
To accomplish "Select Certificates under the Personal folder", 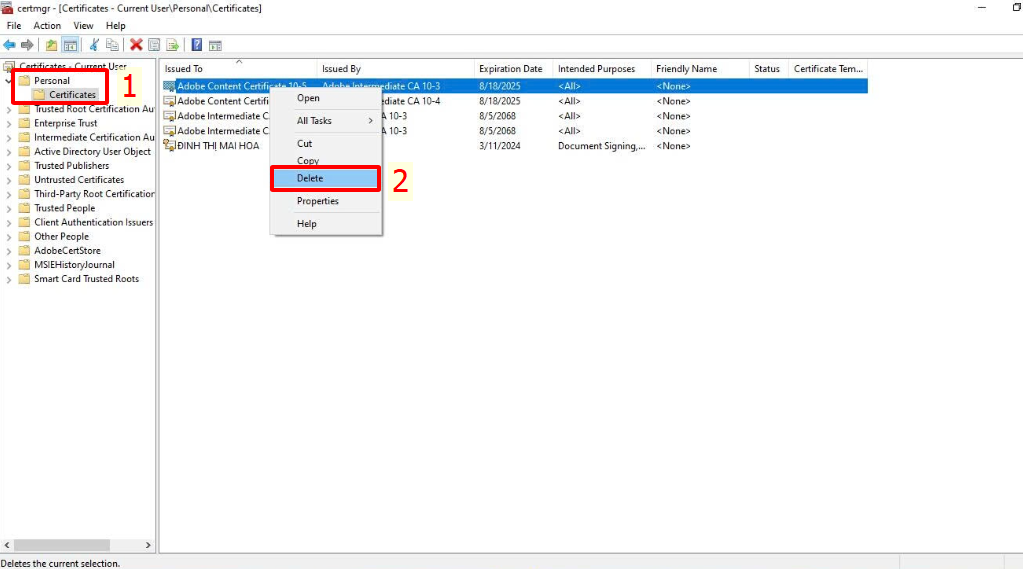I will pos(72,95).
